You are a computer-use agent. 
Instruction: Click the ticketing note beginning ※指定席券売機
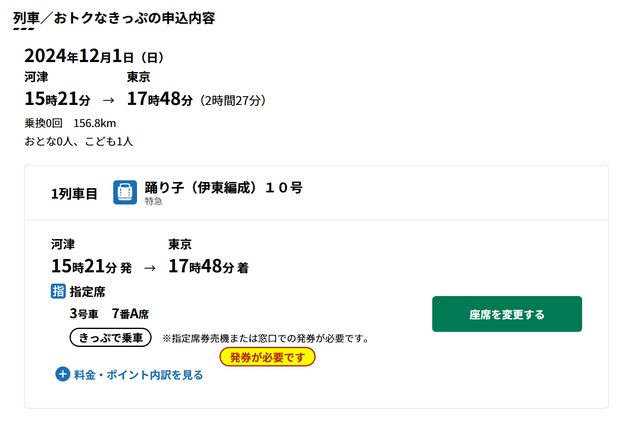(x=266, y=338)
